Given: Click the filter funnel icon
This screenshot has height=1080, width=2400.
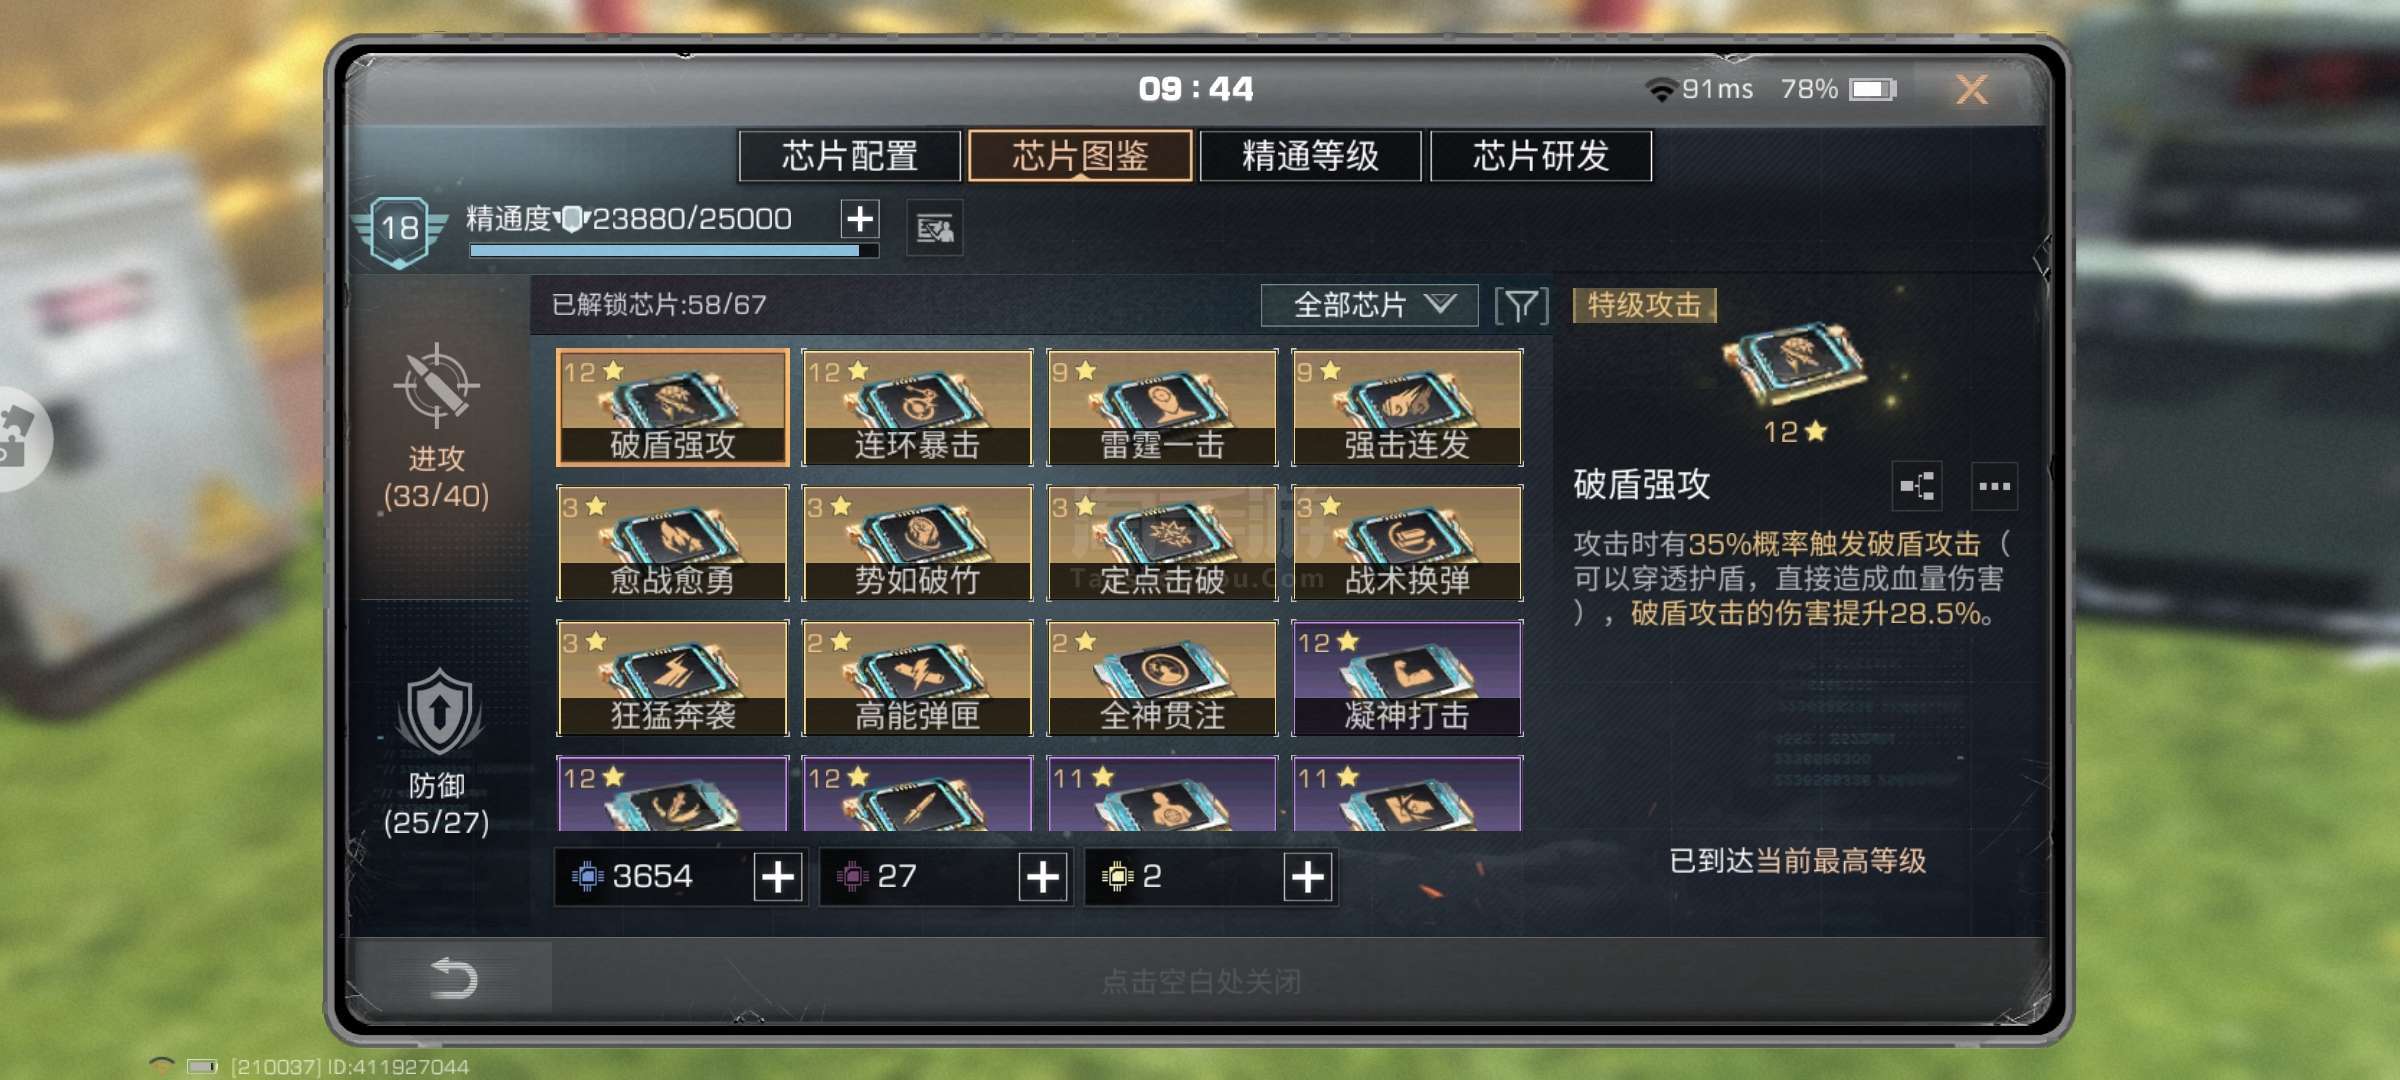Looking at the screenshot, I should point(1521,305).
